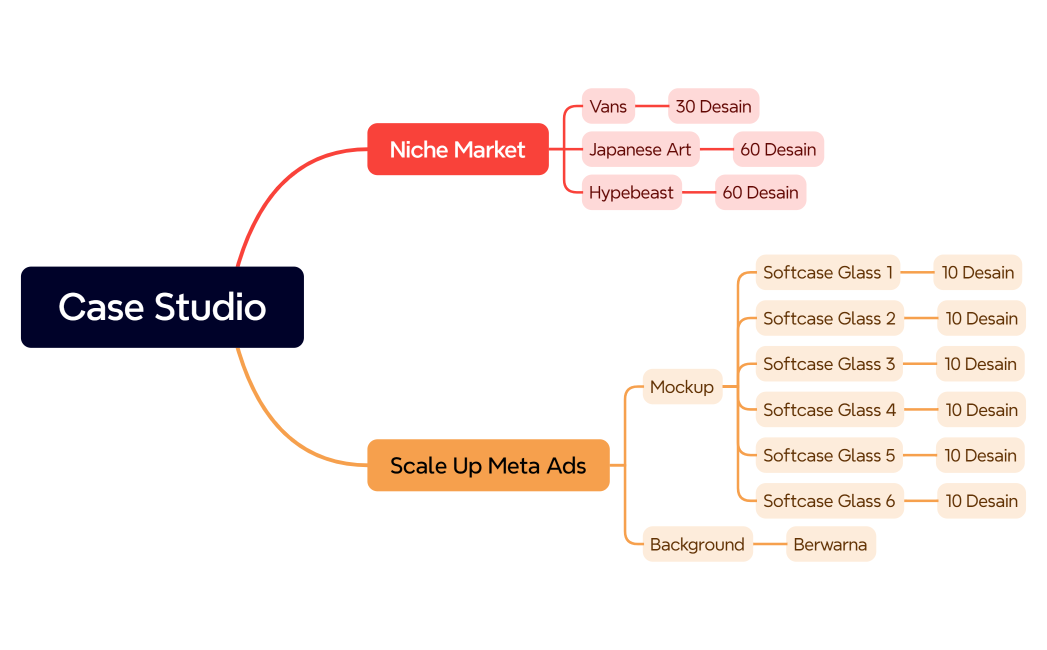Click the Background node
The height and width of the screenshot is (650, 1047).
(697, 544)
